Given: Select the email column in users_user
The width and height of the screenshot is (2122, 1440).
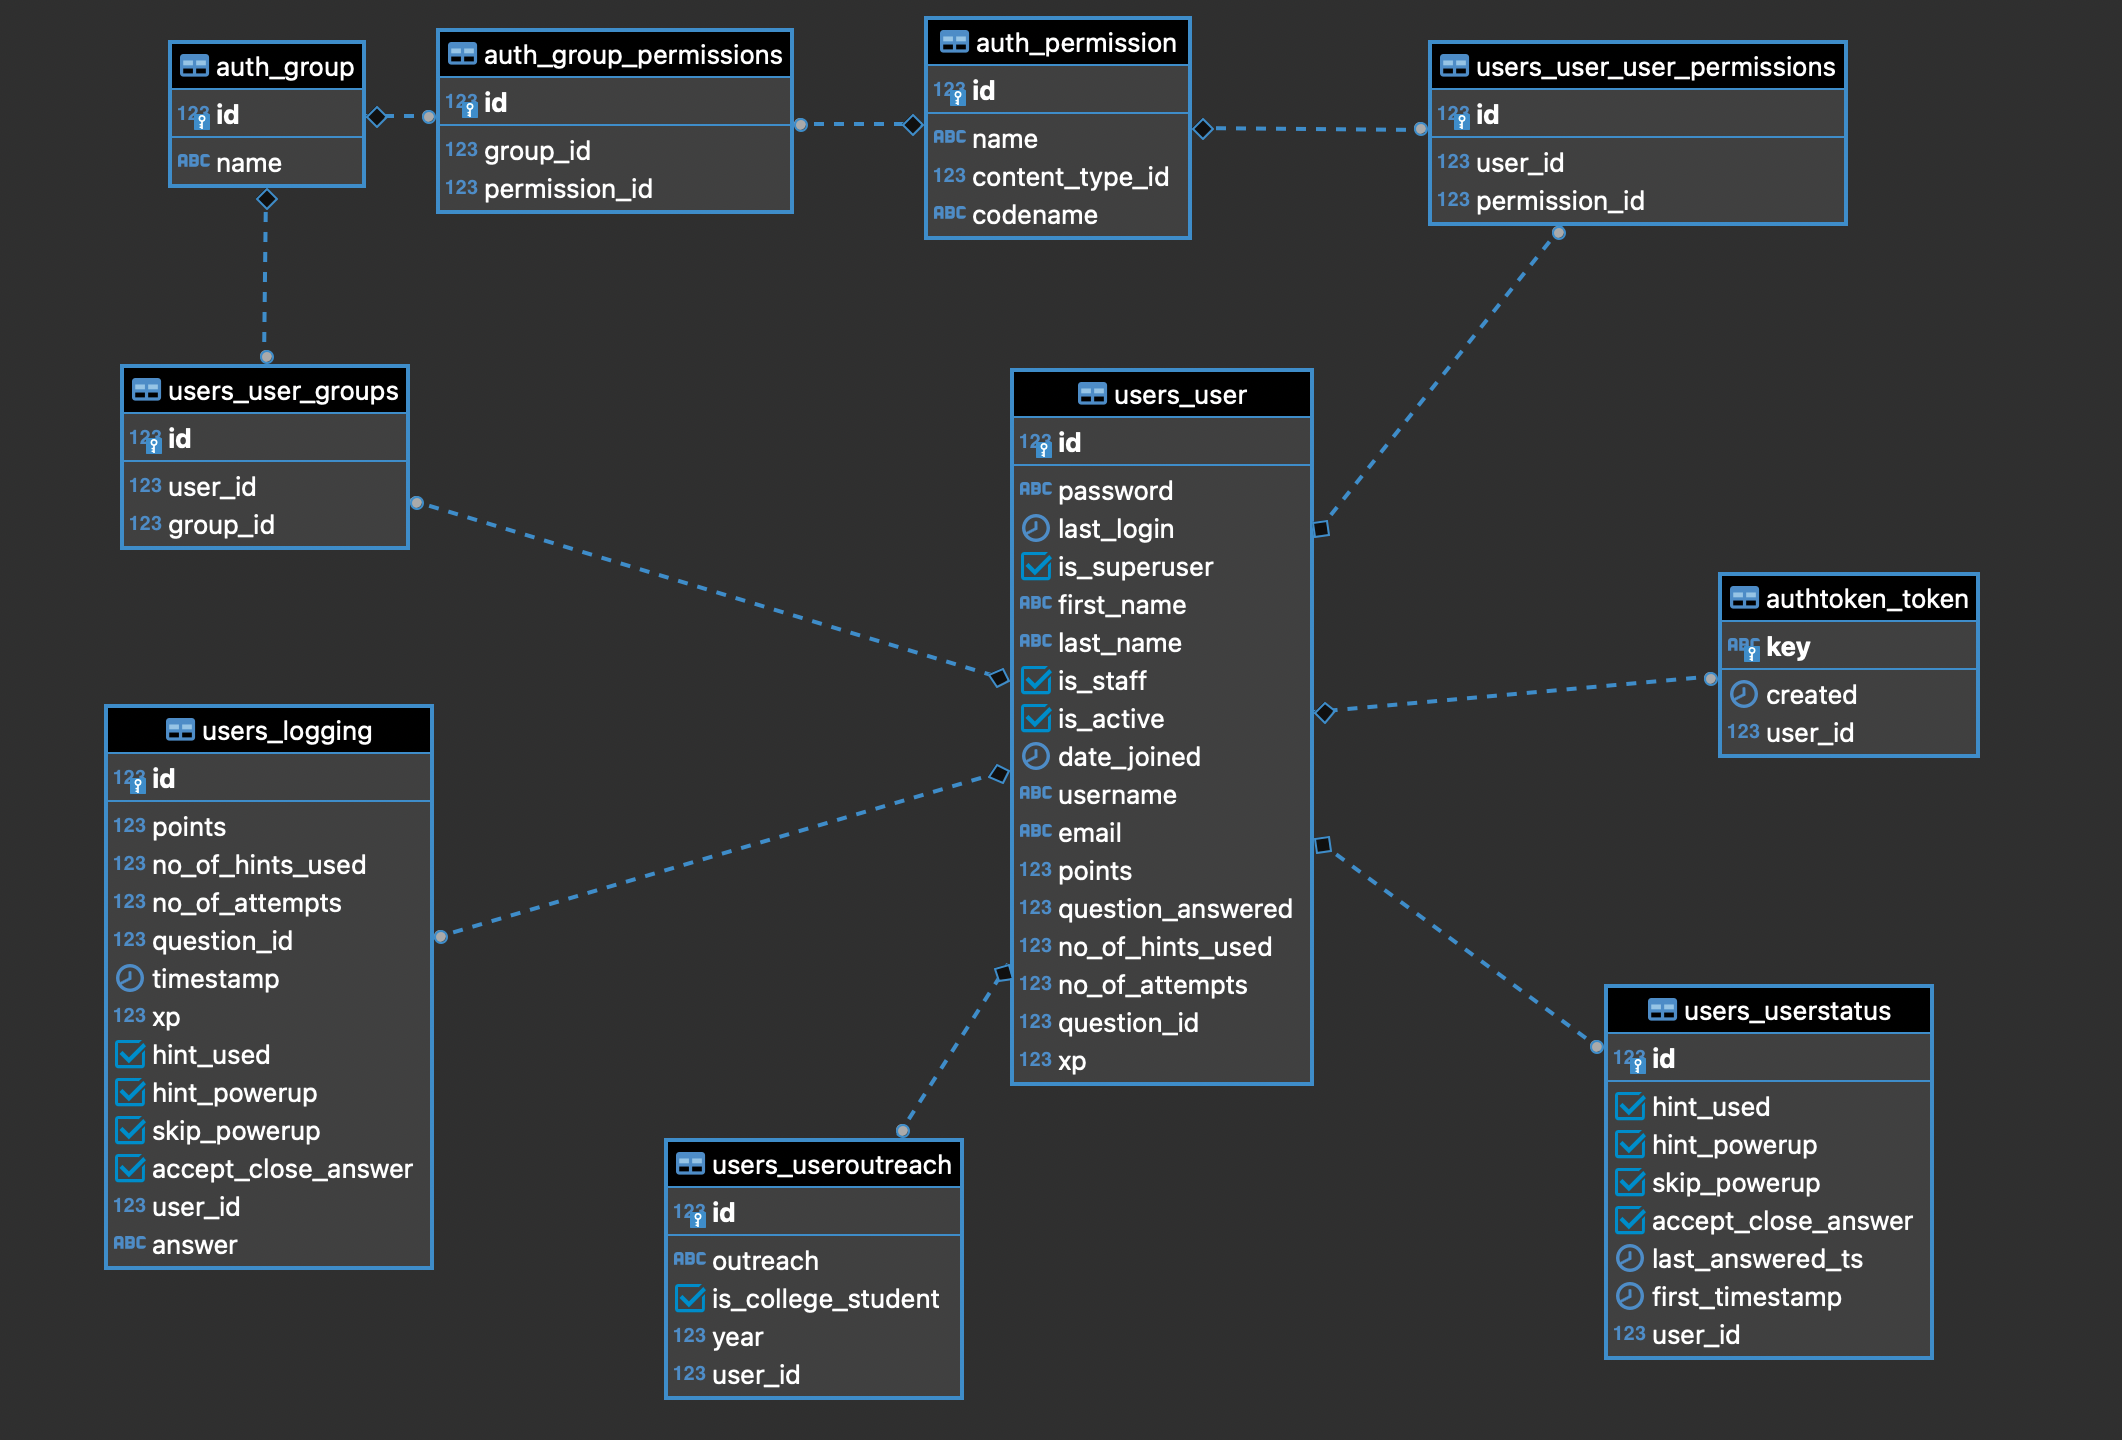Looking at the screenshot, I should (x=1090, y=833).
